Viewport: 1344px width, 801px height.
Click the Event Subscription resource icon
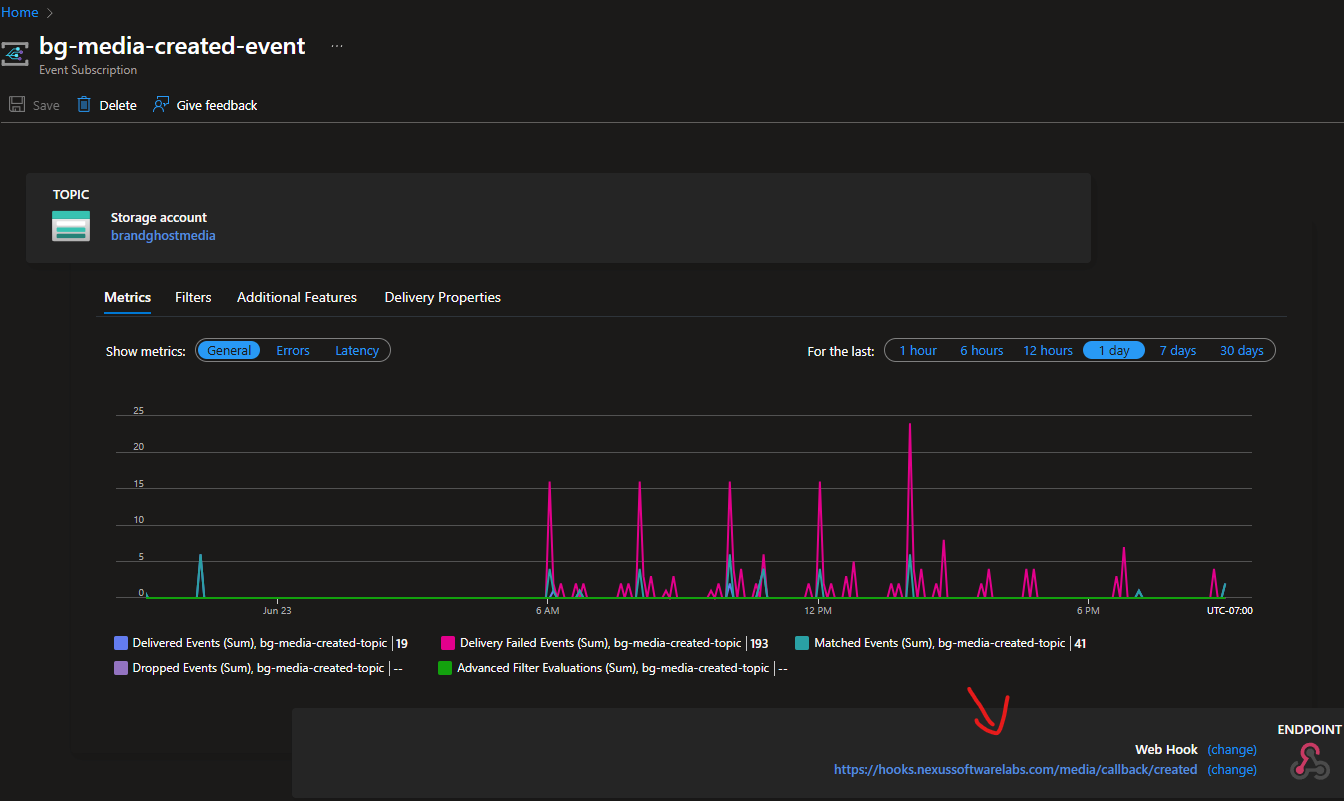14,53
